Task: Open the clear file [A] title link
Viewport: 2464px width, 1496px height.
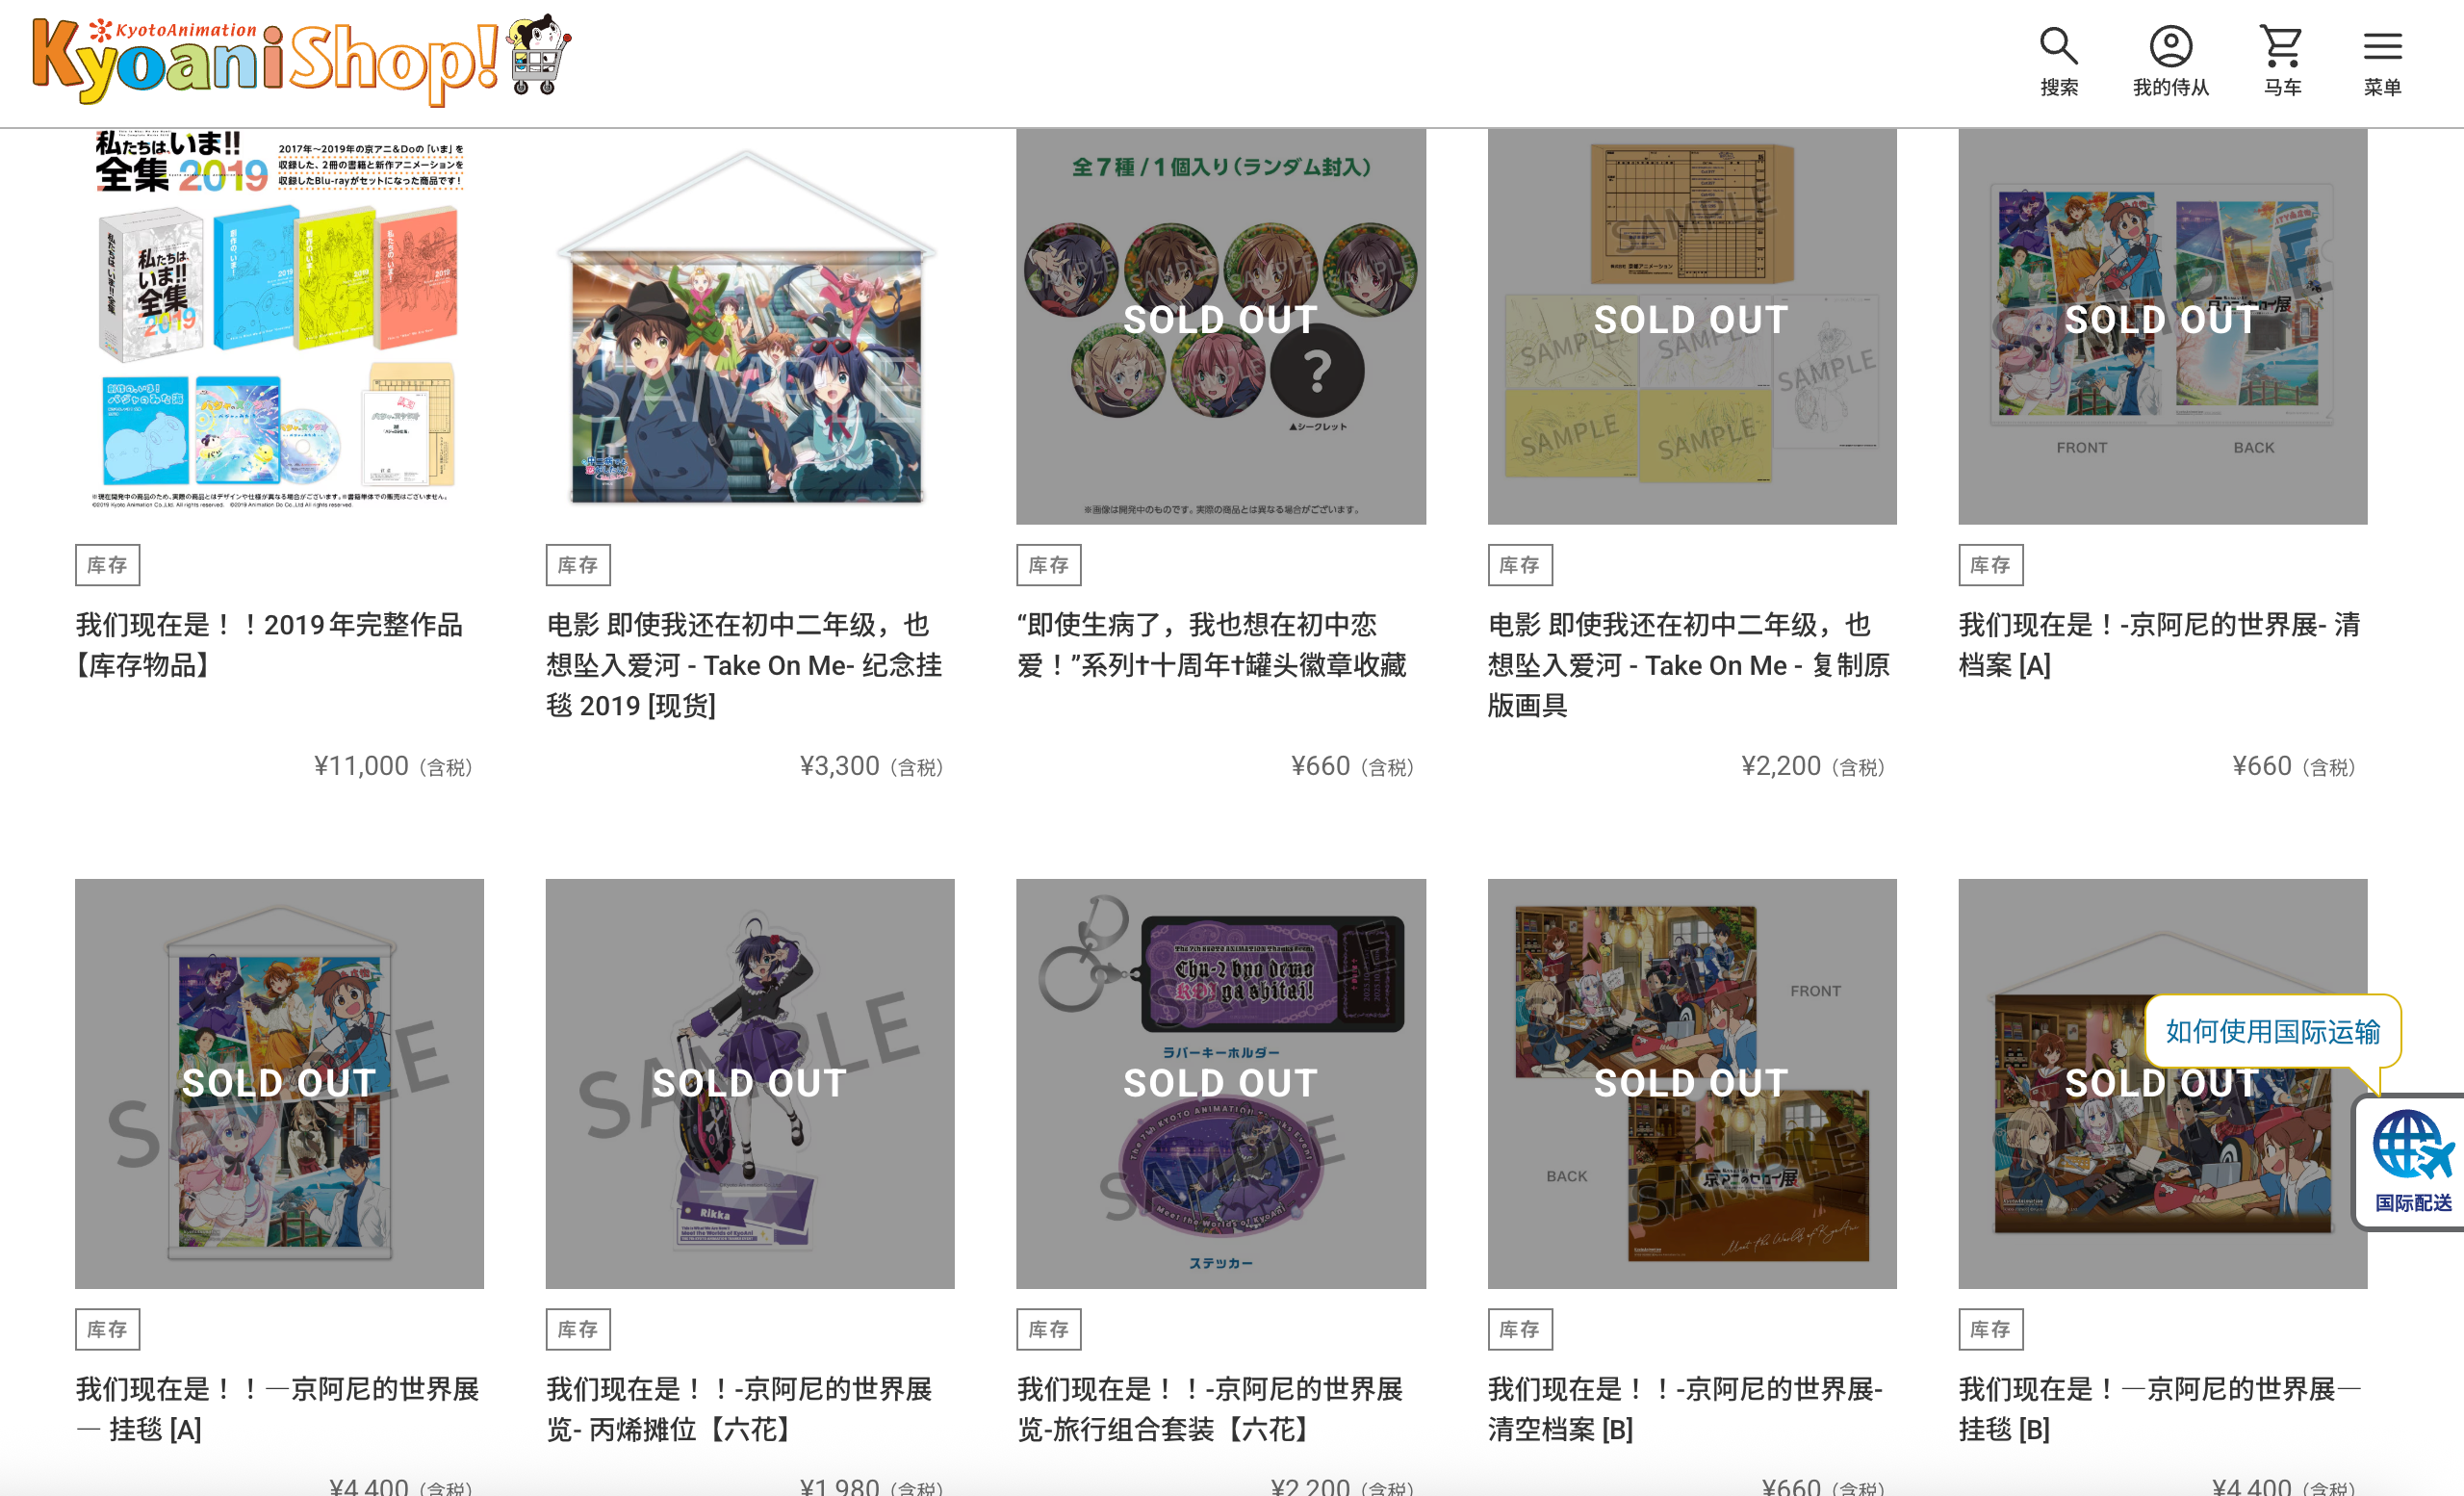Action: (2159, 645)
